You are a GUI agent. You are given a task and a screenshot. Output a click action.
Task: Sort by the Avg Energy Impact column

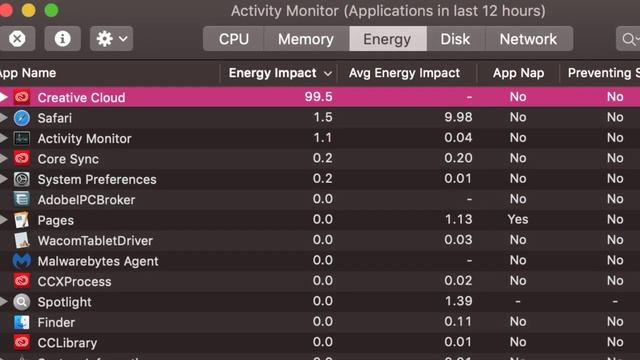point(406,73)
